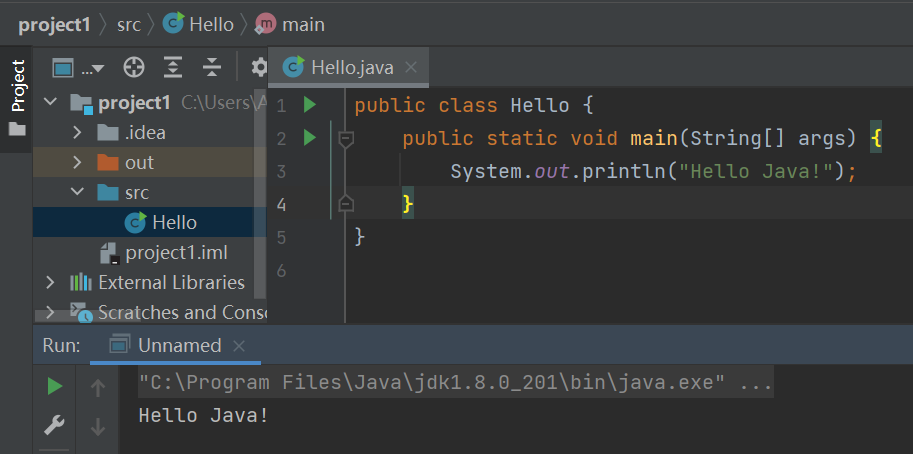Toggle code folding marker on line 2
913x454 pixels.
click(x=346, y=139)
